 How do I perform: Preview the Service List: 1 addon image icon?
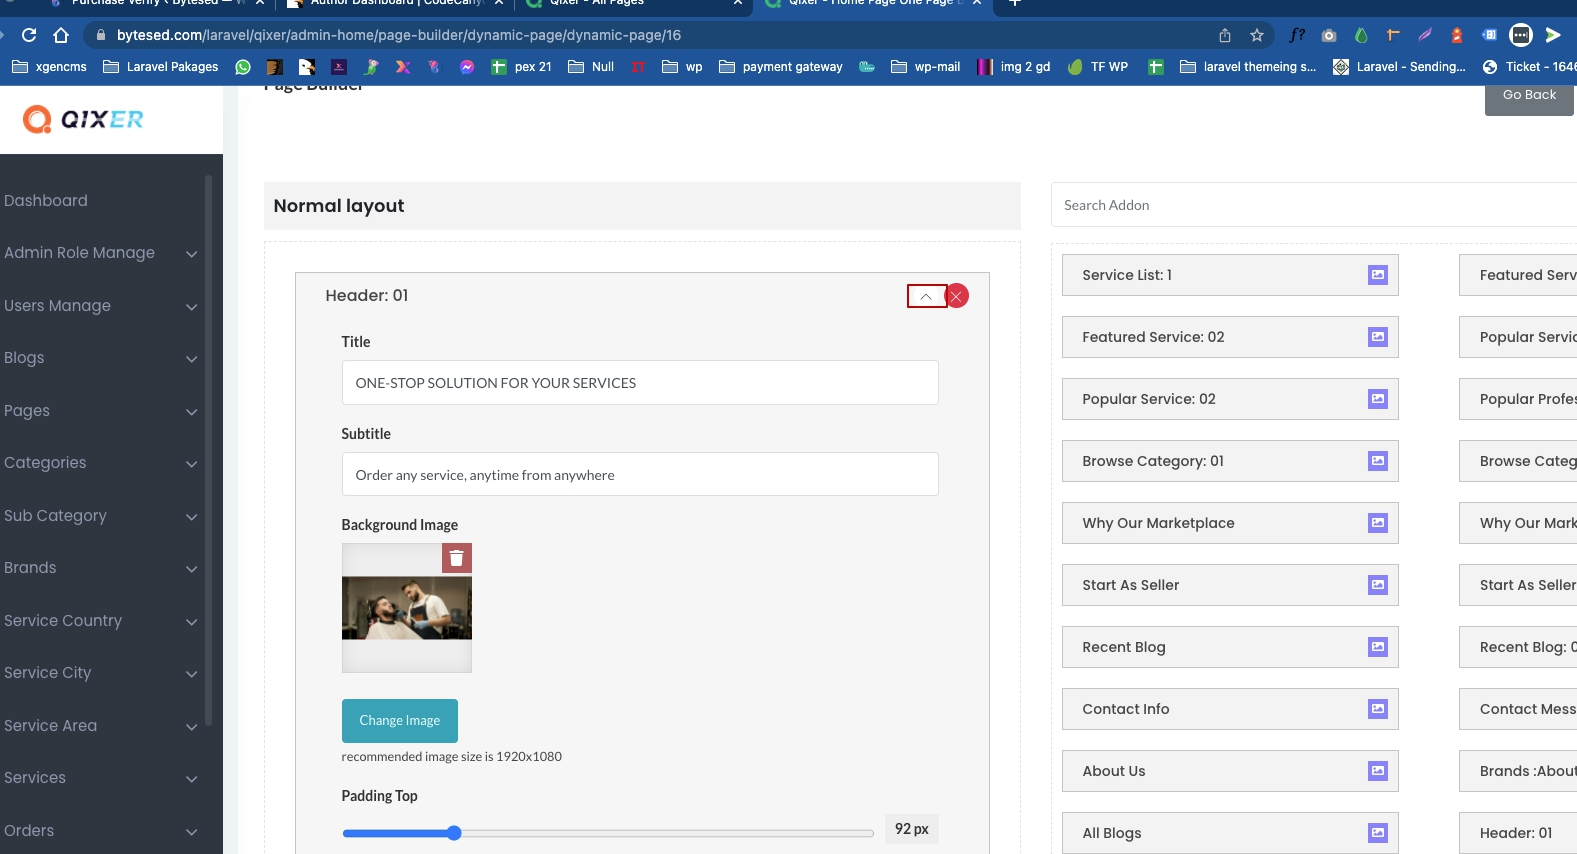click(x=1377, y=275)
